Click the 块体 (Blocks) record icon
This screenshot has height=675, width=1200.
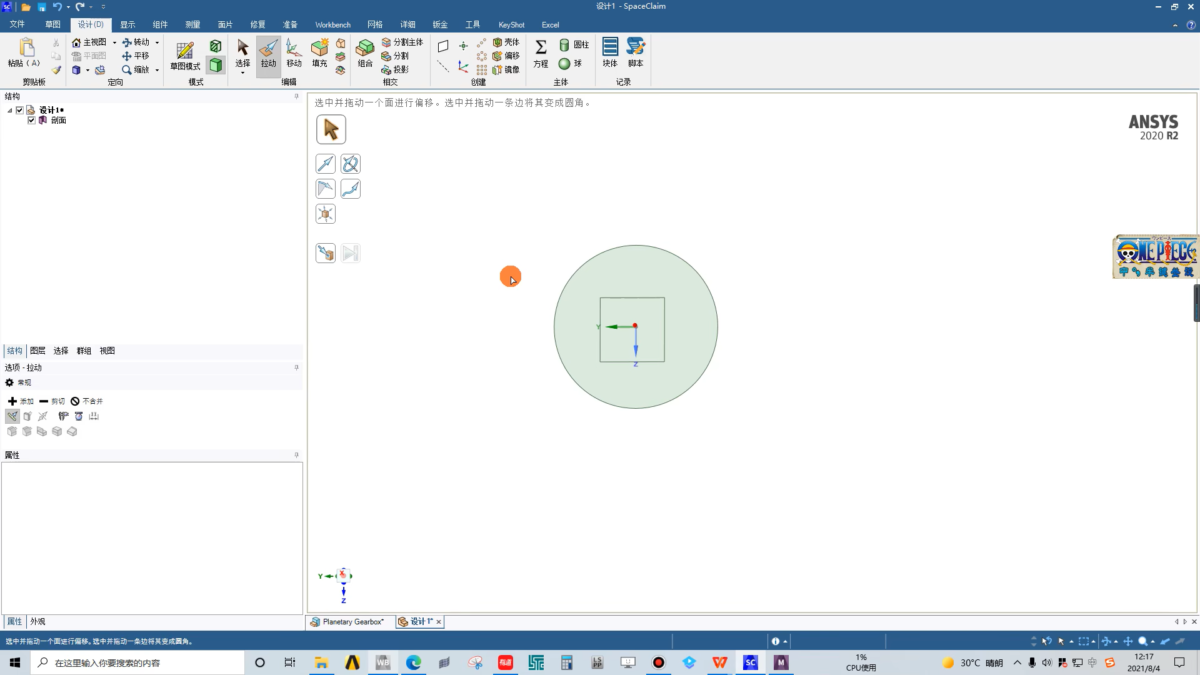(x=610, y=52)
